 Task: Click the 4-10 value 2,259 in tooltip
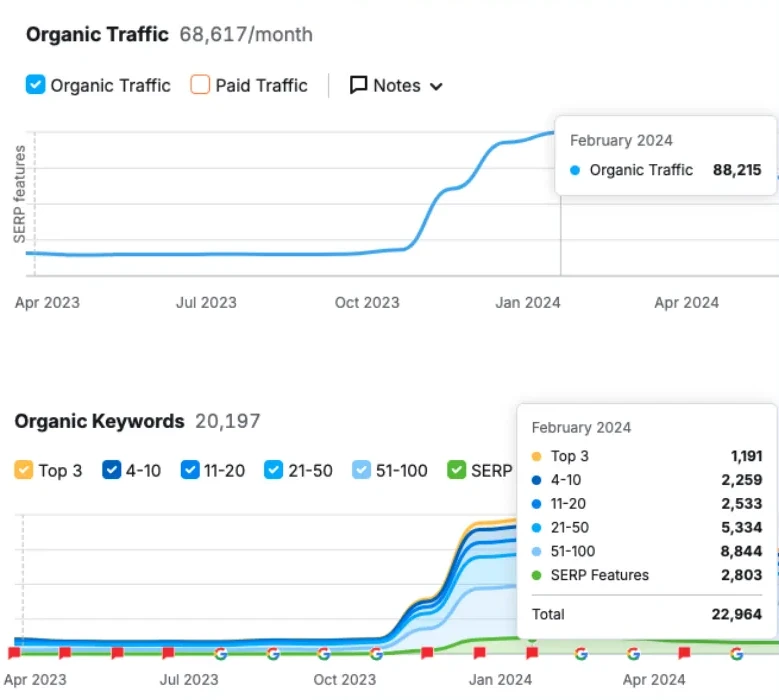point(742,479)
